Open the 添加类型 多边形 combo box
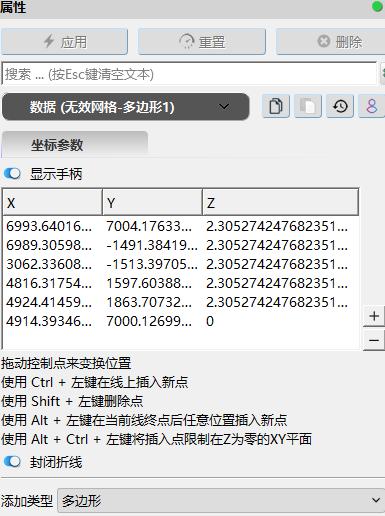The width and height of the screenshot is (385, 516). click(x=221, y=500)
